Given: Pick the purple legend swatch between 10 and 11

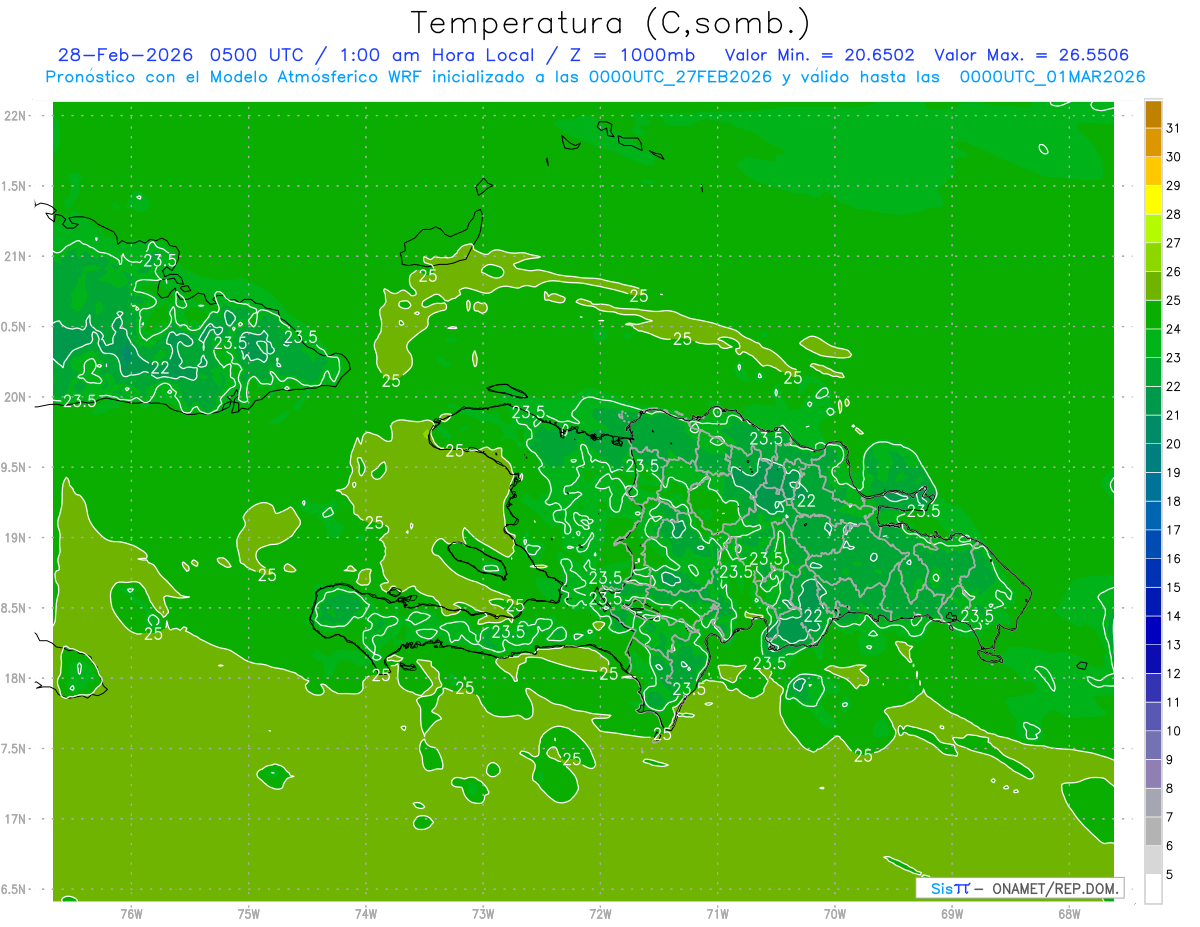Looking at the screenshot, I should coord(1153,717).
